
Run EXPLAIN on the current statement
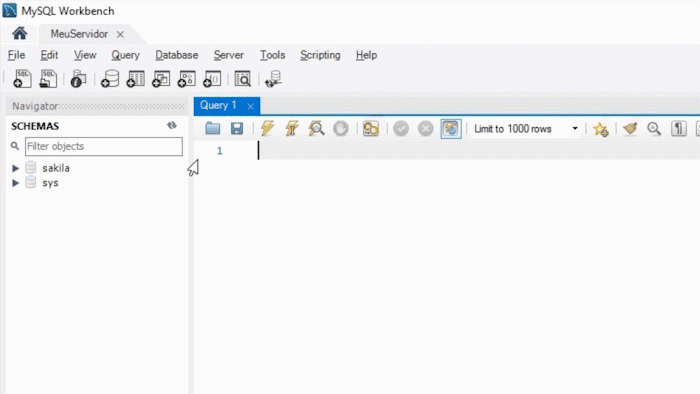coord(317,129)
